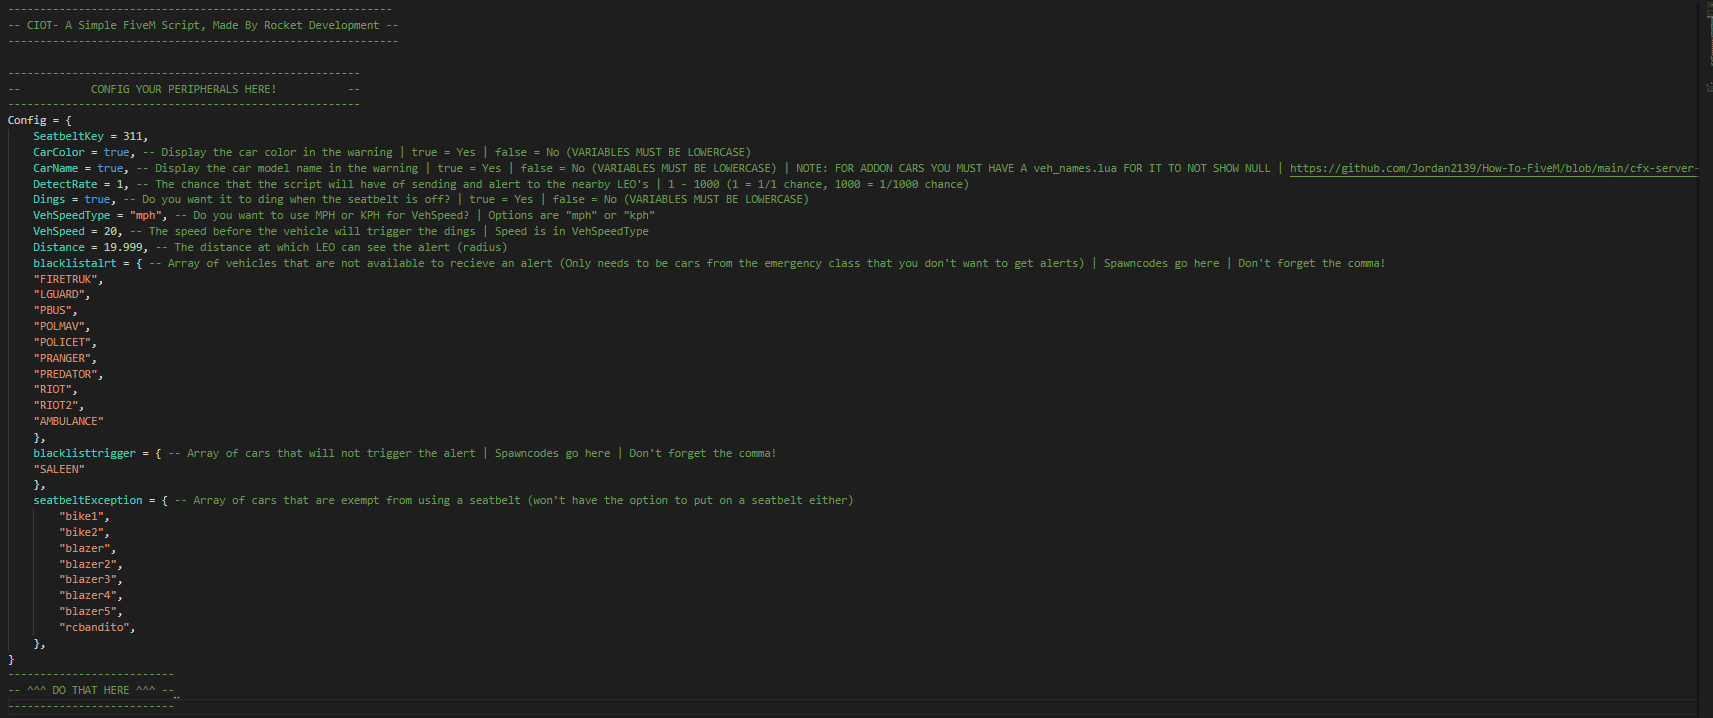1713x718 pixels.
Task: Click the "AMBULANCE" blacklist entry
Action: click(68, 421)
